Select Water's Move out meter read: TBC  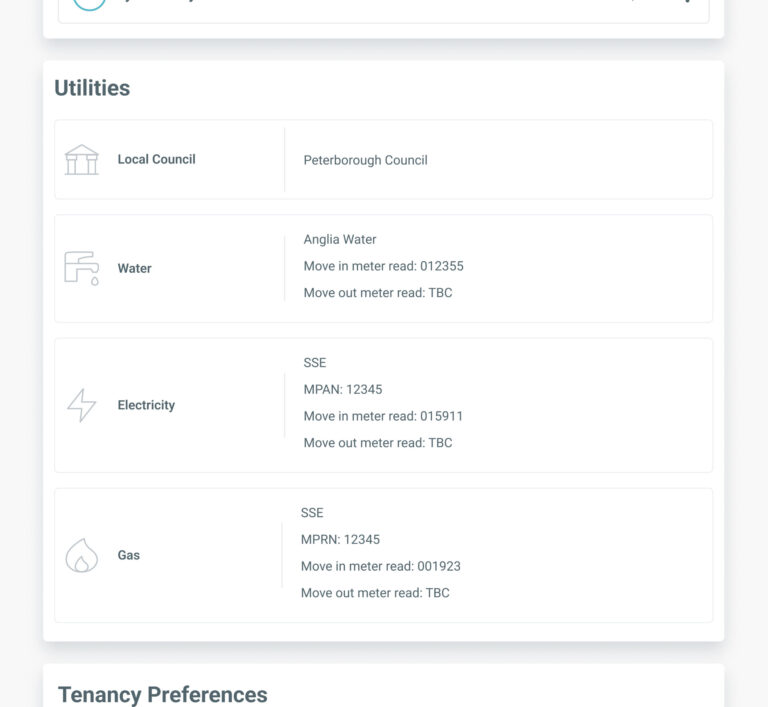tap(378, 293)
